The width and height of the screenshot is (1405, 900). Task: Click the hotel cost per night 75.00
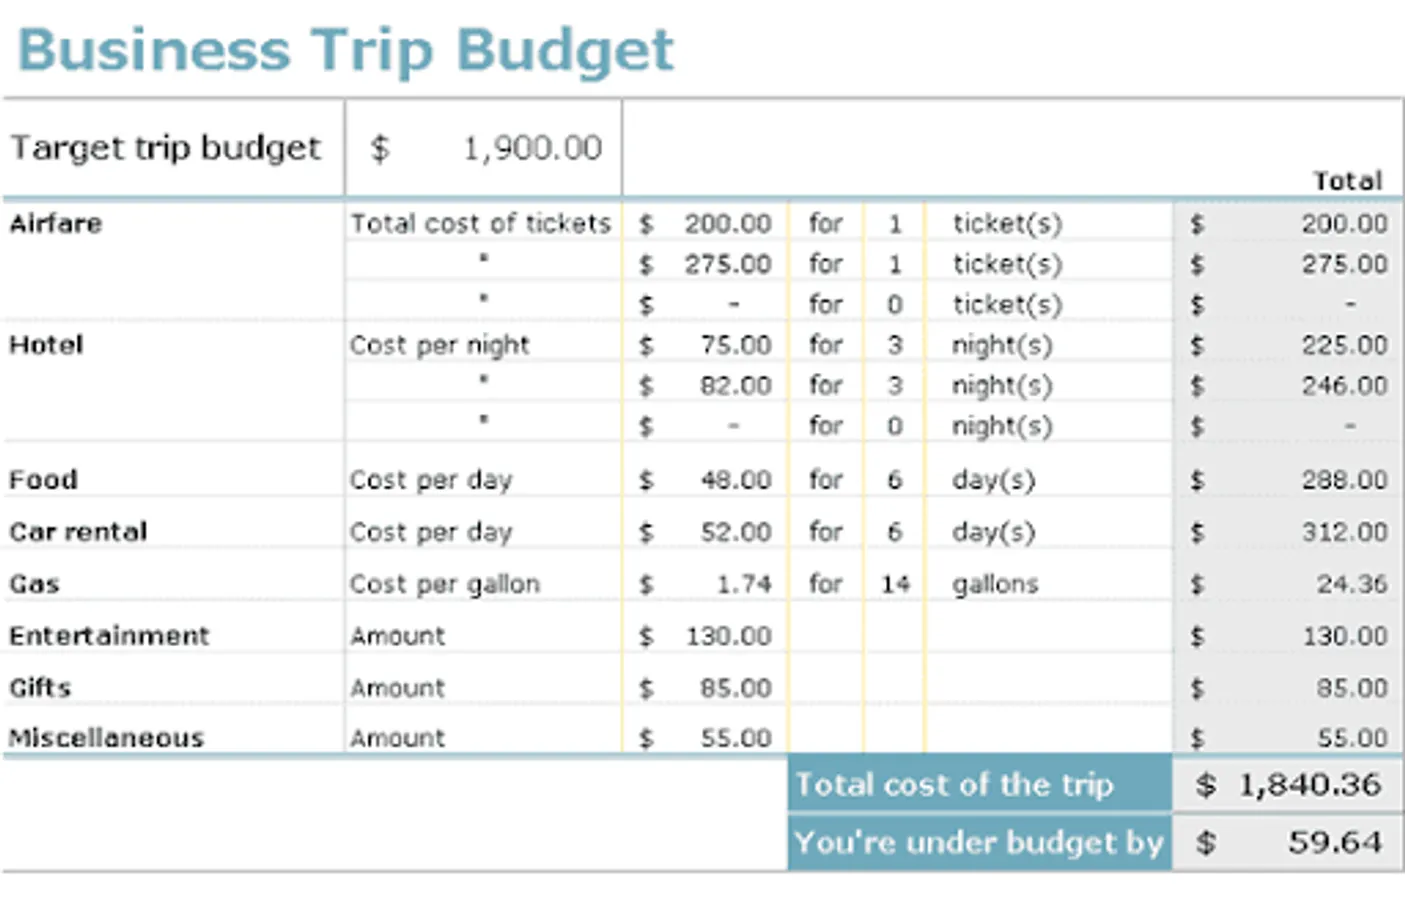click(x=705, y=345)
